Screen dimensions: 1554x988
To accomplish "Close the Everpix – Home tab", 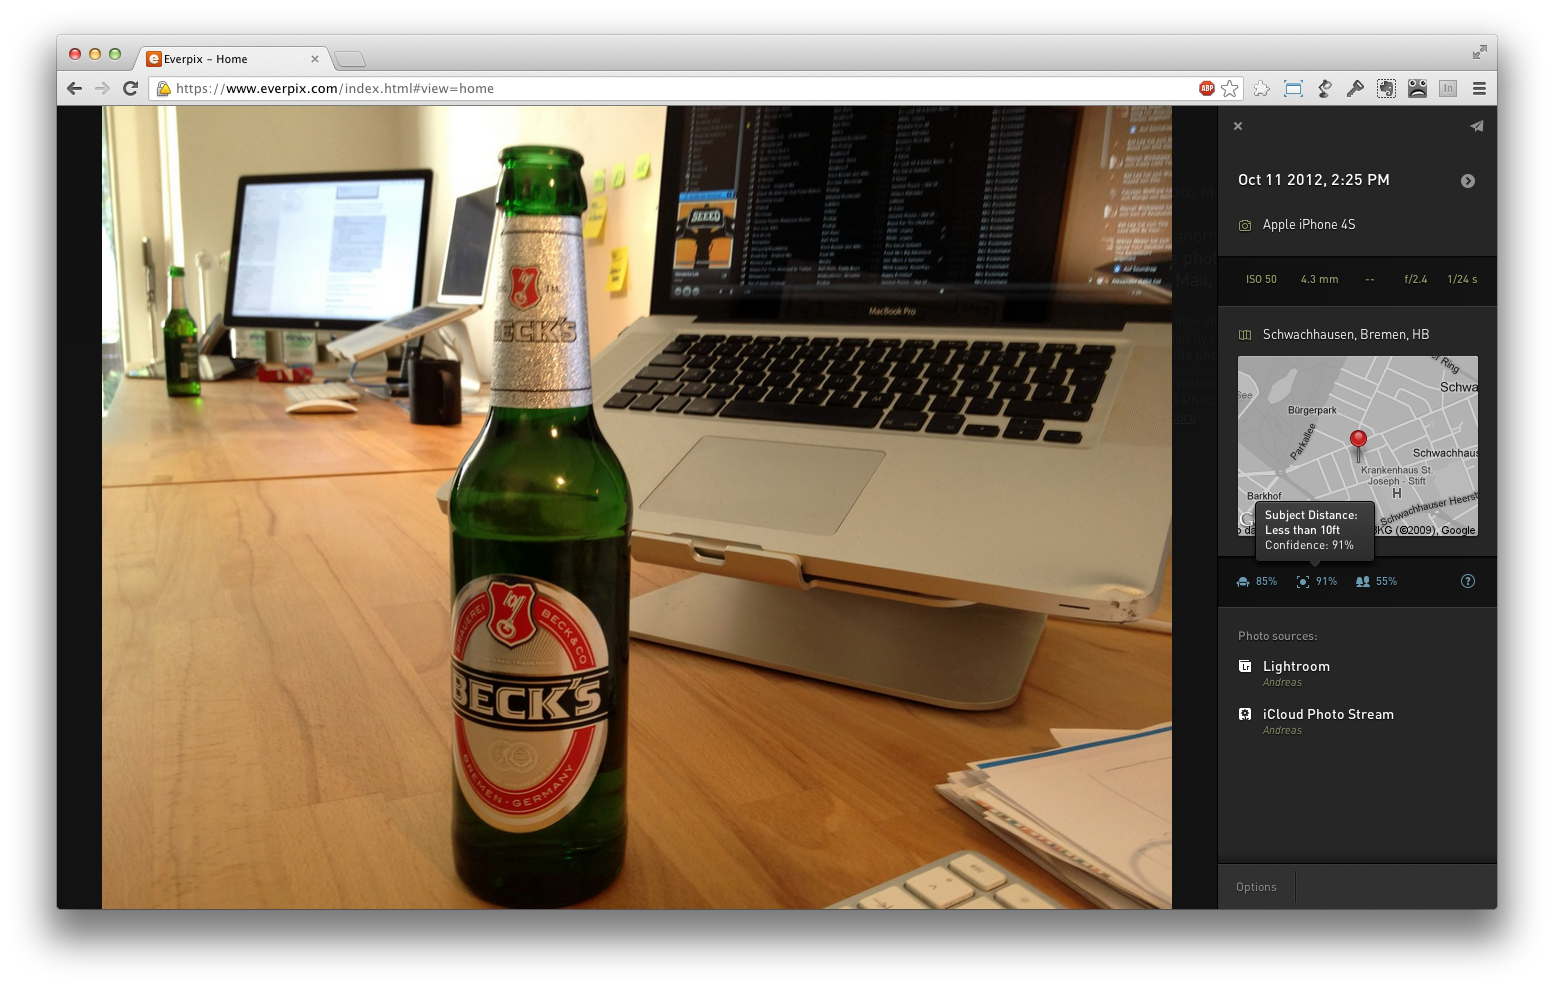I will click(x=315, y=59).
